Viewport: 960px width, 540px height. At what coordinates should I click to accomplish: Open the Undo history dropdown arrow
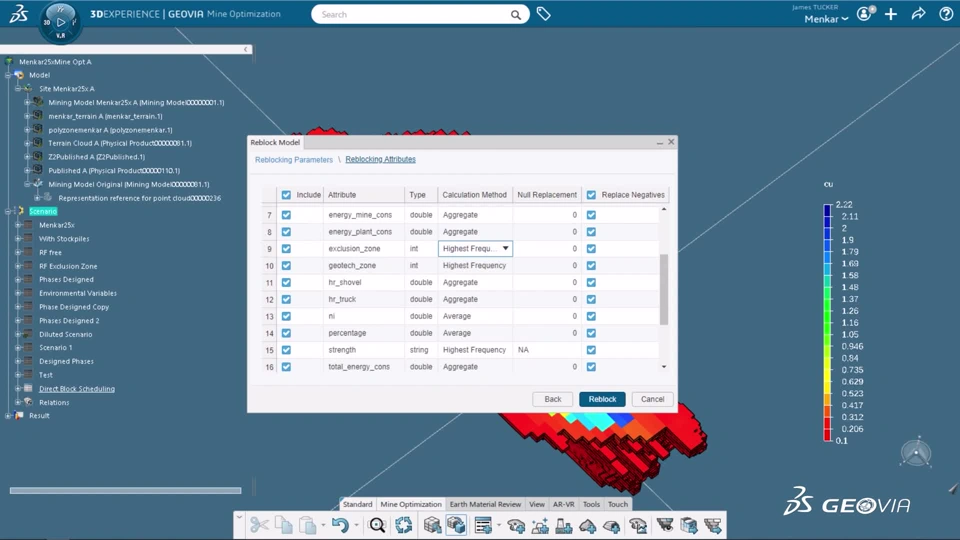pos(356,525)
